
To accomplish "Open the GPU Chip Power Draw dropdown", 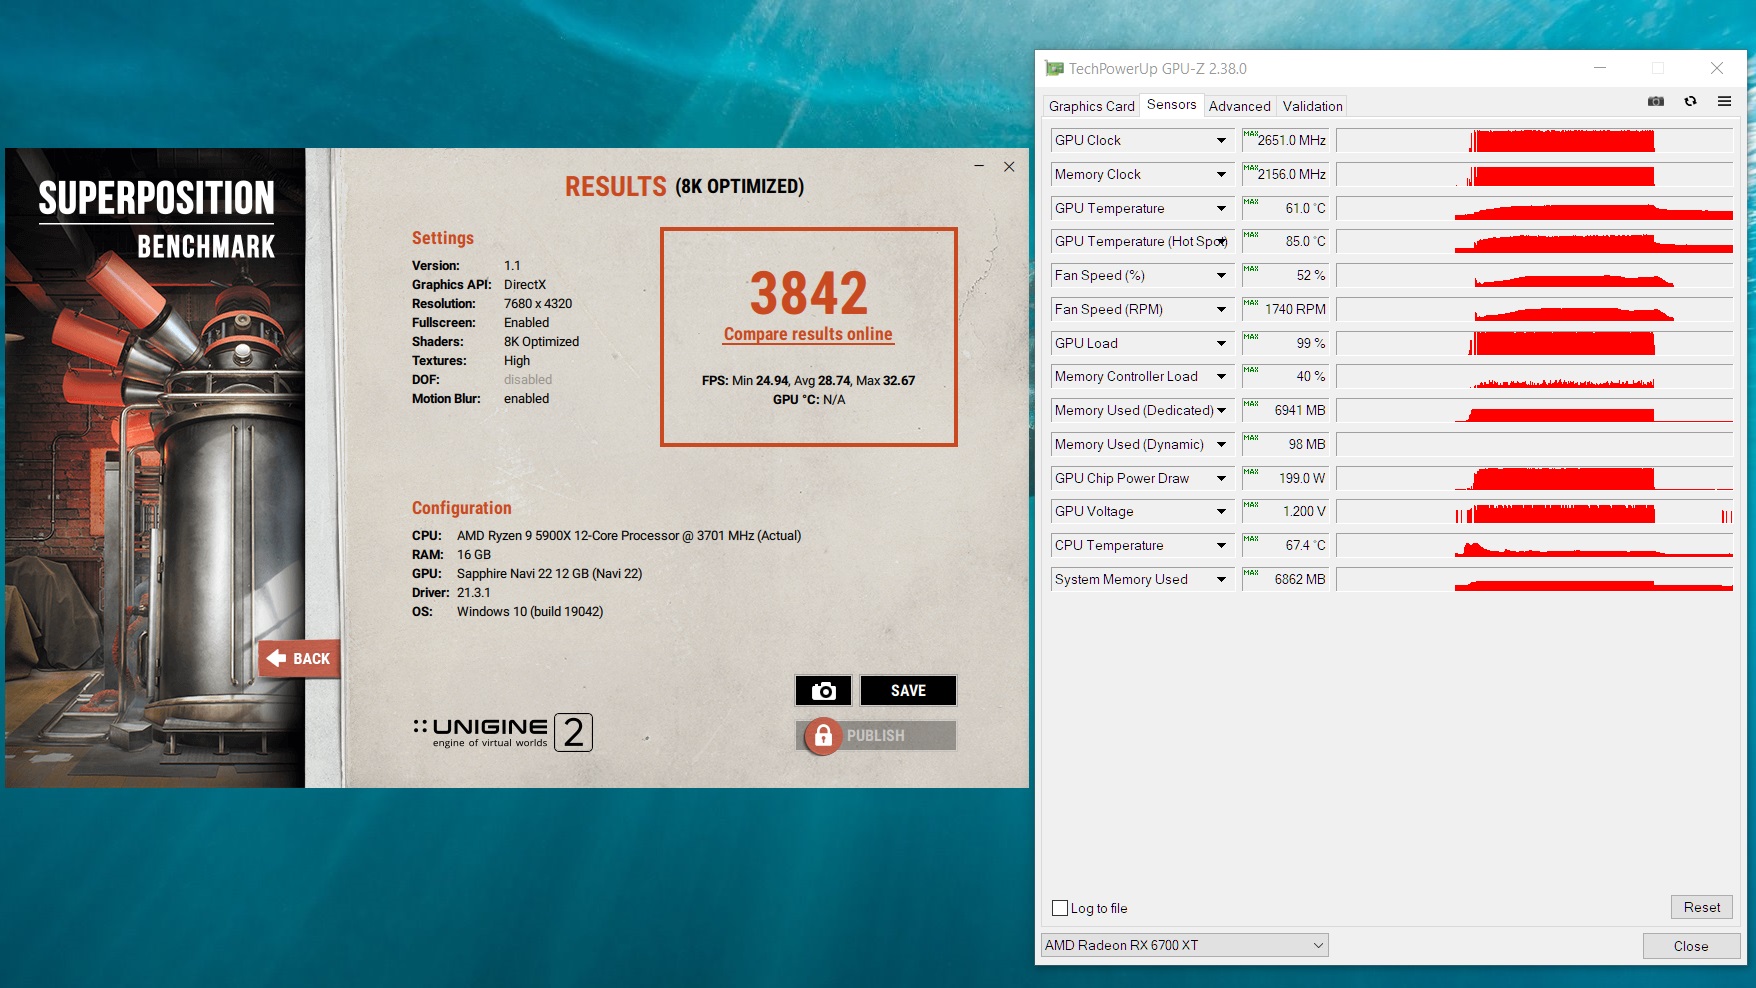I will pos(1221,478).
